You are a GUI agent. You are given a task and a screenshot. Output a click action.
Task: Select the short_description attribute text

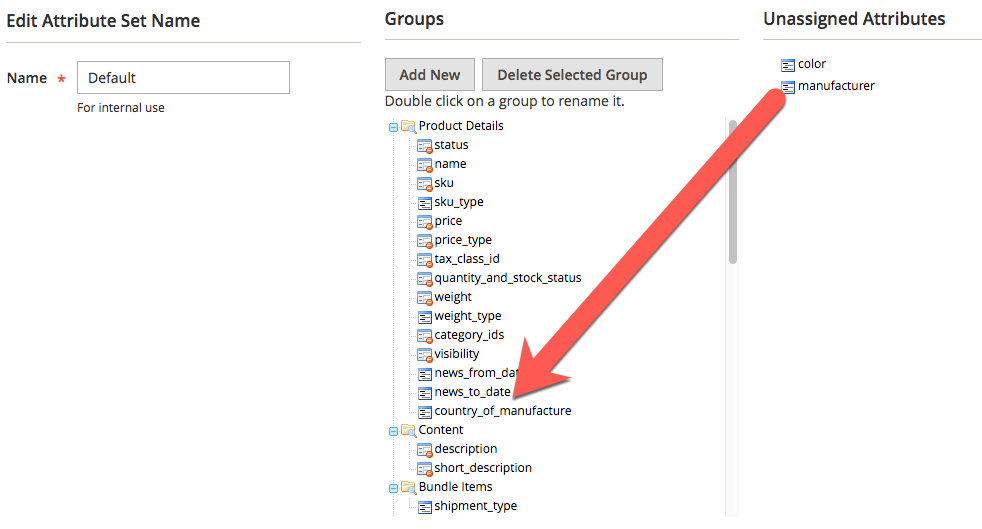pos(483,468)
